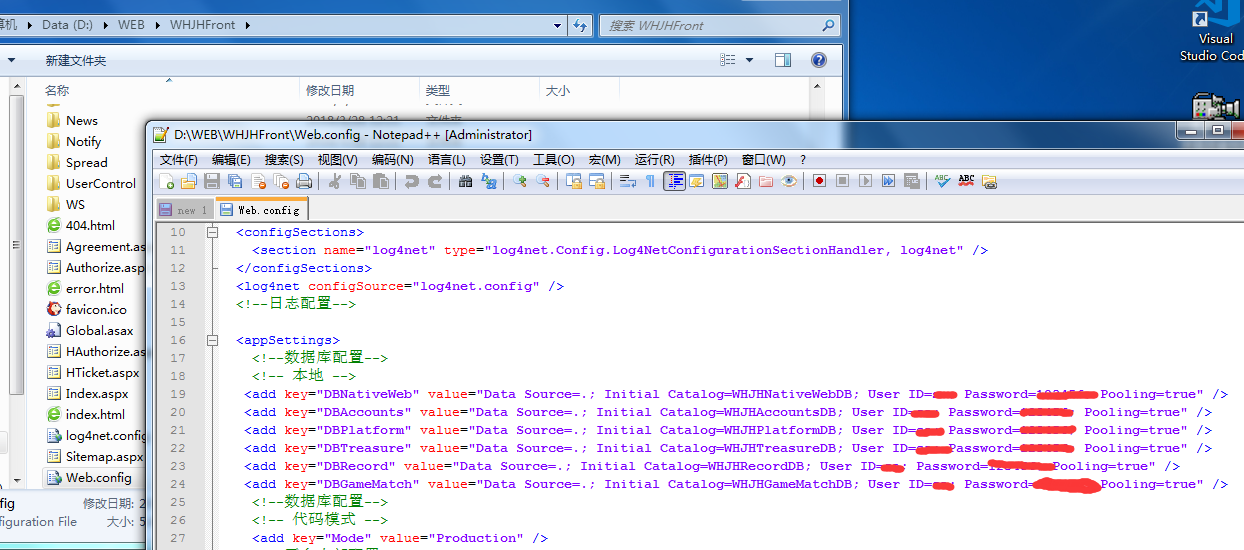Select the UserControl folder in file list
1244x550 pixels.
click(100, 183)
